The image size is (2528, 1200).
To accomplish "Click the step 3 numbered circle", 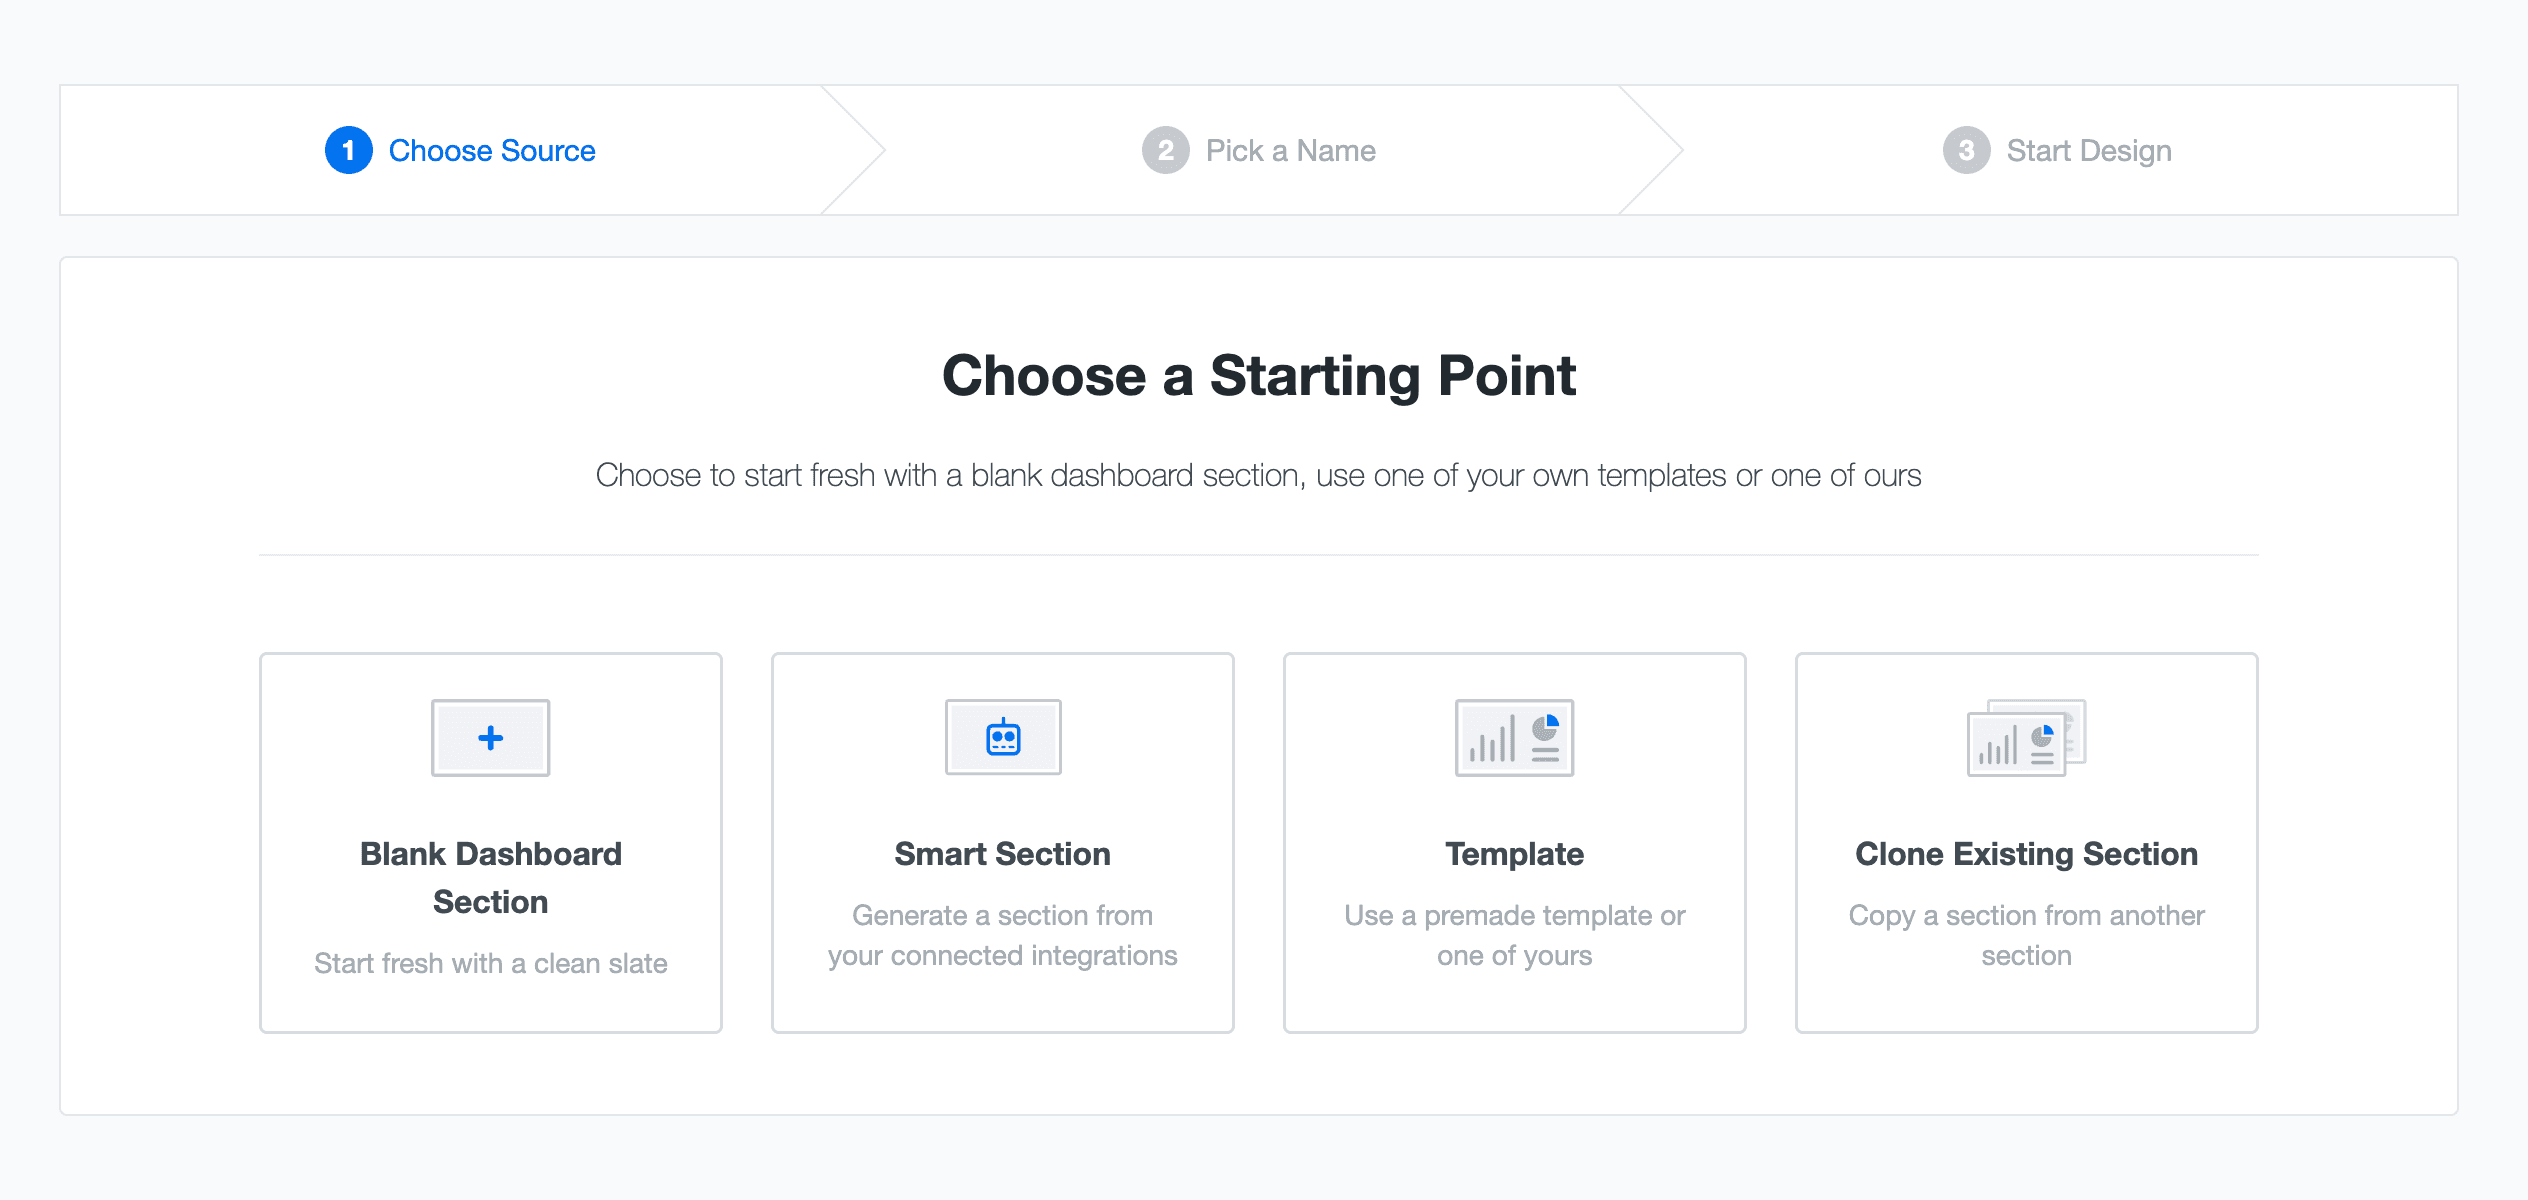I will pos(1966,150).
